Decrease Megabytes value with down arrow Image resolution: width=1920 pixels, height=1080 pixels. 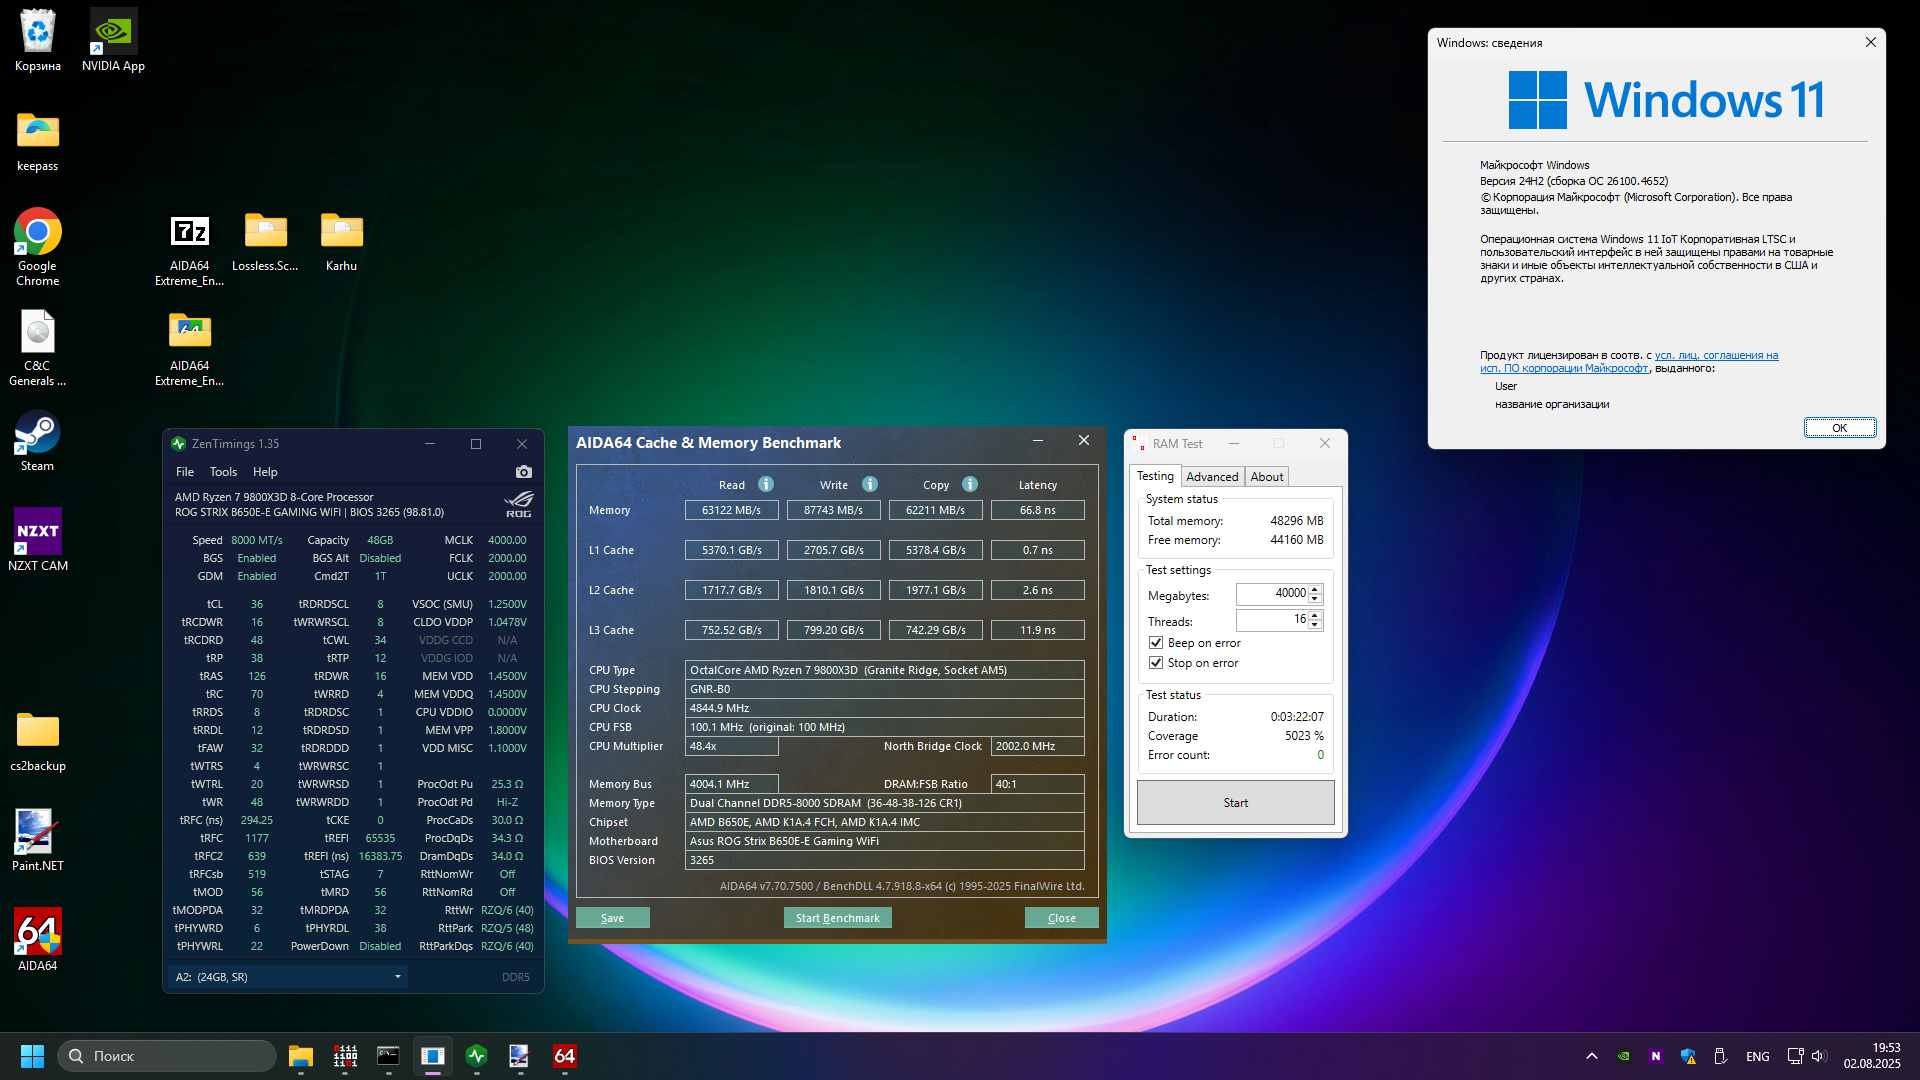pyautogui.click(x=1315, y=599)
